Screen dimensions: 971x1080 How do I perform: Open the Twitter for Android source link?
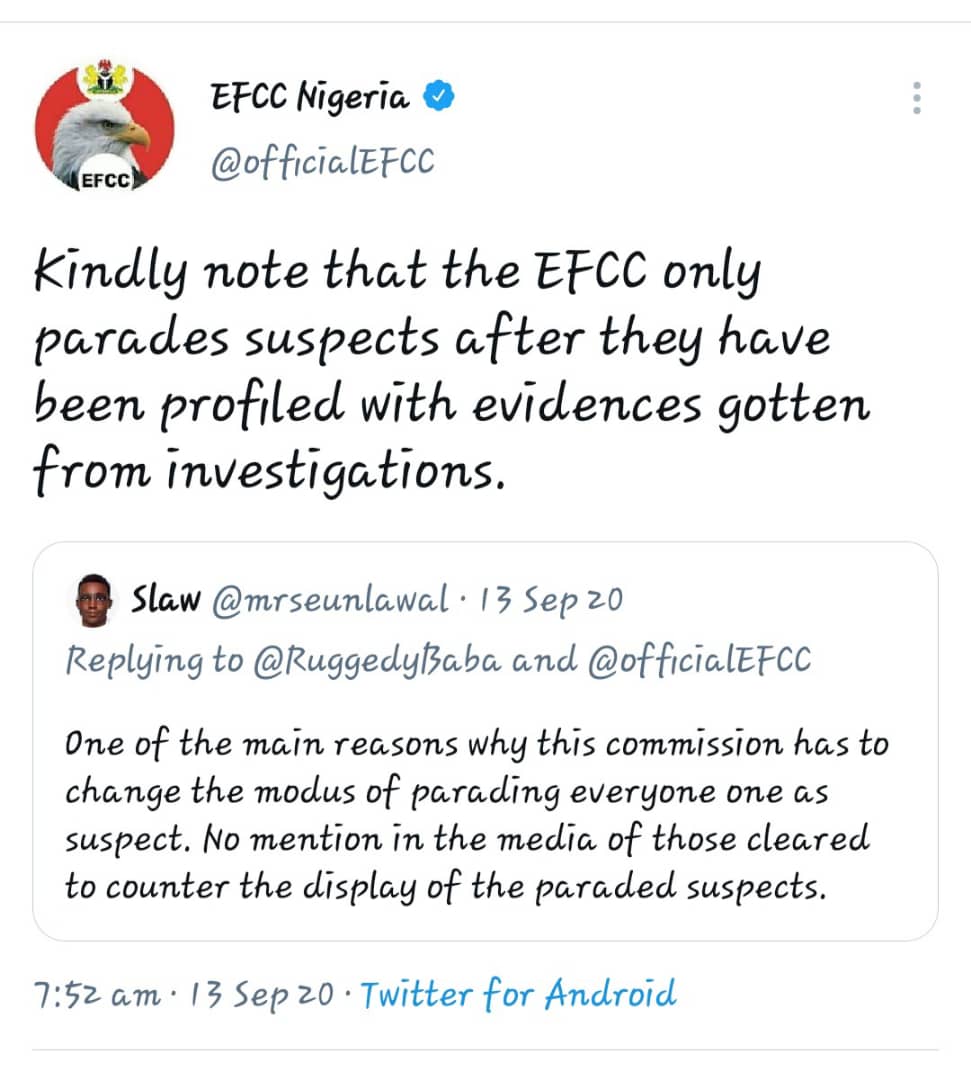pos(517,994)
